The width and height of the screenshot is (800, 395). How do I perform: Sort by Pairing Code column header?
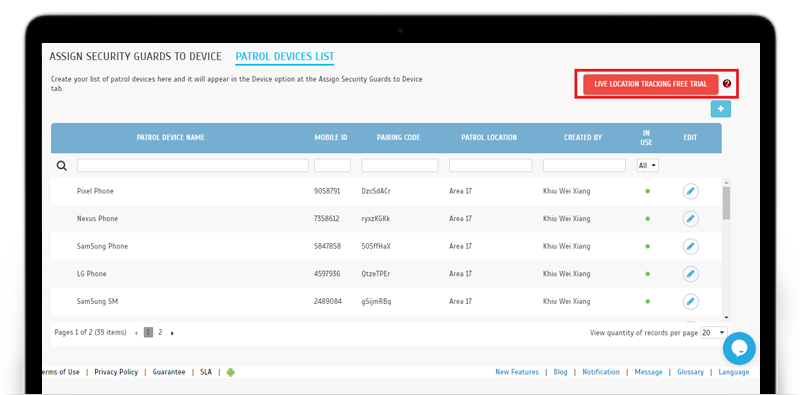pyautogui.click(x=398, y=137)
